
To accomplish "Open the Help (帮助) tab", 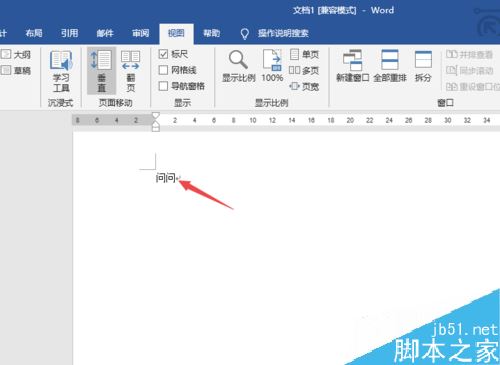I will point(212,33).
